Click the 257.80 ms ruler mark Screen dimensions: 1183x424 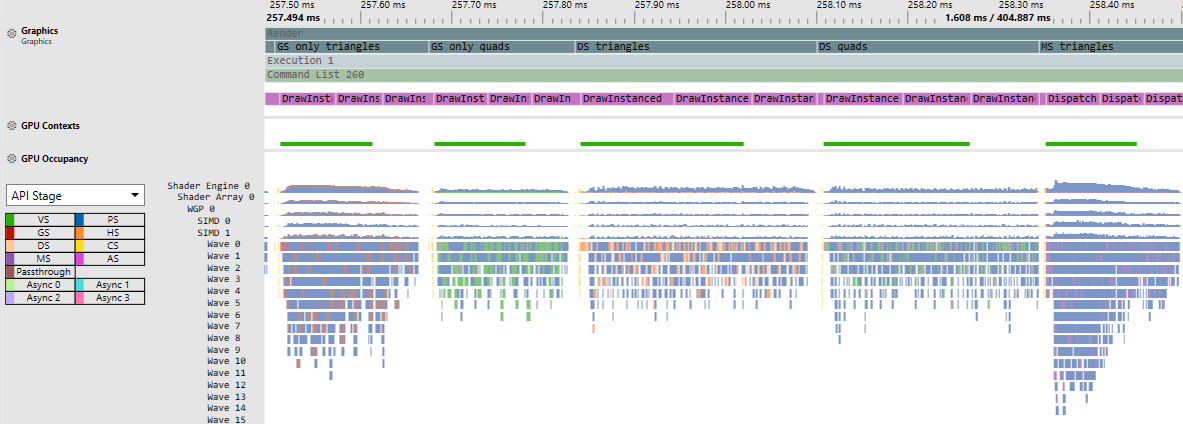click(565, 5)
